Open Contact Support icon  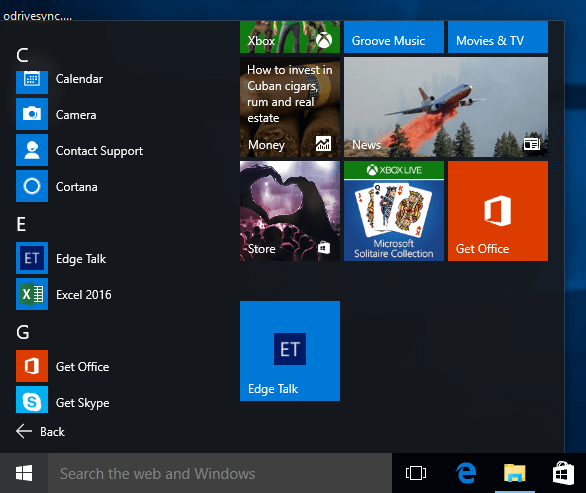32,150
